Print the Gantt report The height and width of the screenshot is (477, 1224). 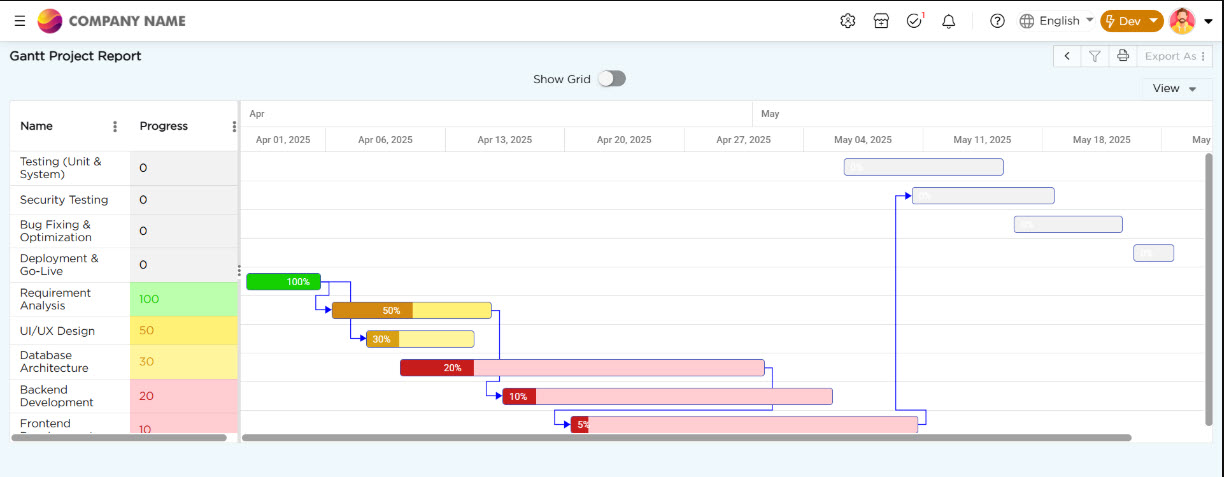click(1123, 56)
